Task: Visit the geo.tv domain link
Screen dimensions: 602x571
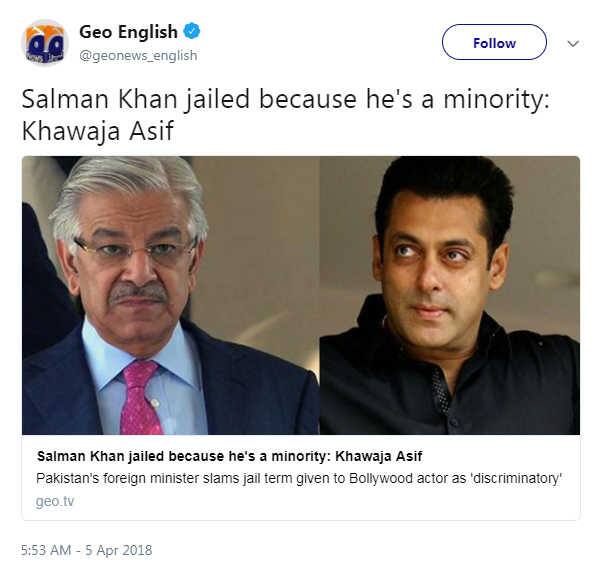Action: (55, 501)
